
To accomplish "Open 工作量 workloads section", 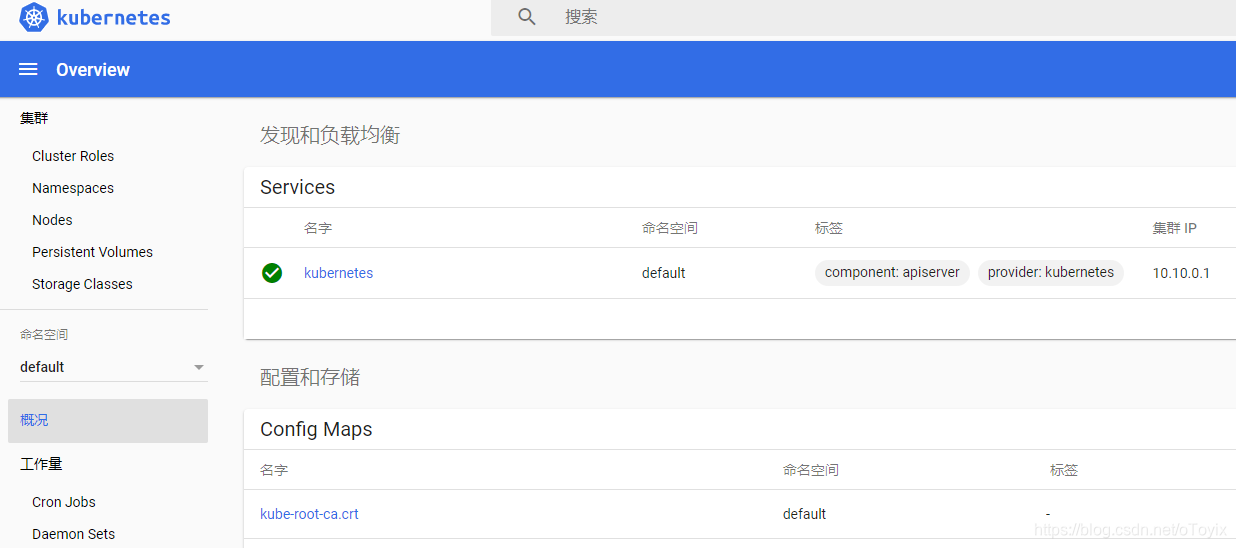I will coord(41,464).
